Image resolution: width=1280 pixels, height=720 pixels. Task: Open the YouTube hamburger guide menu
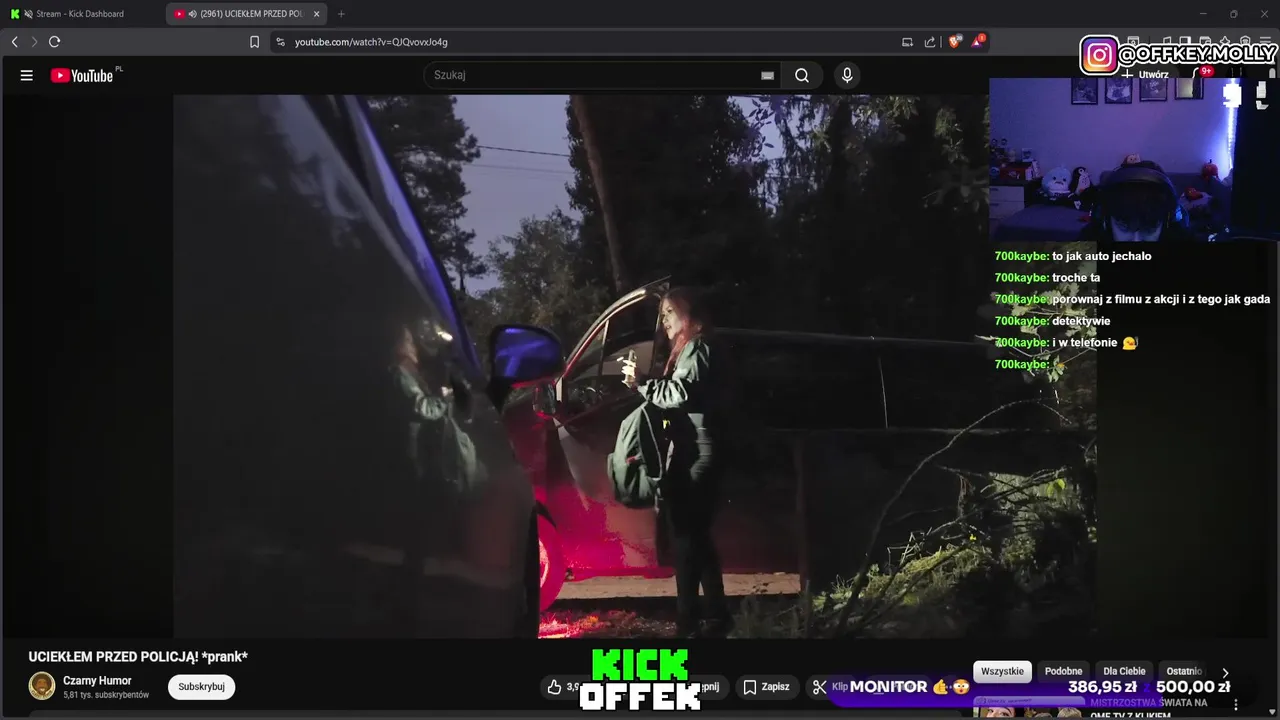point(27,75)
